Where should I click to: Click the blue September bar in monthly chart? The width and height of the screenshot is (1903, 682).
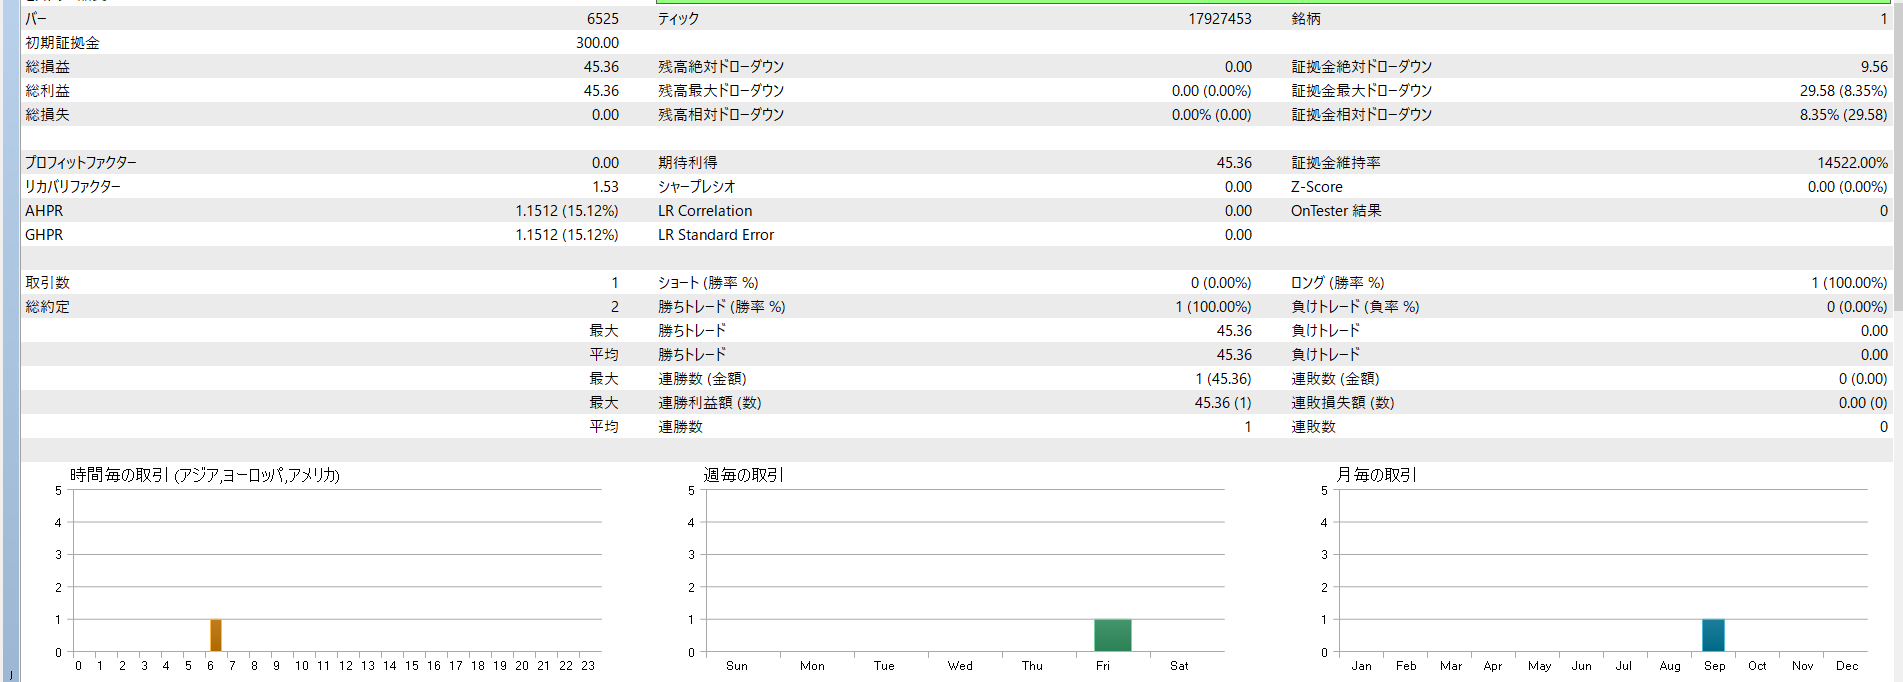1713,636
